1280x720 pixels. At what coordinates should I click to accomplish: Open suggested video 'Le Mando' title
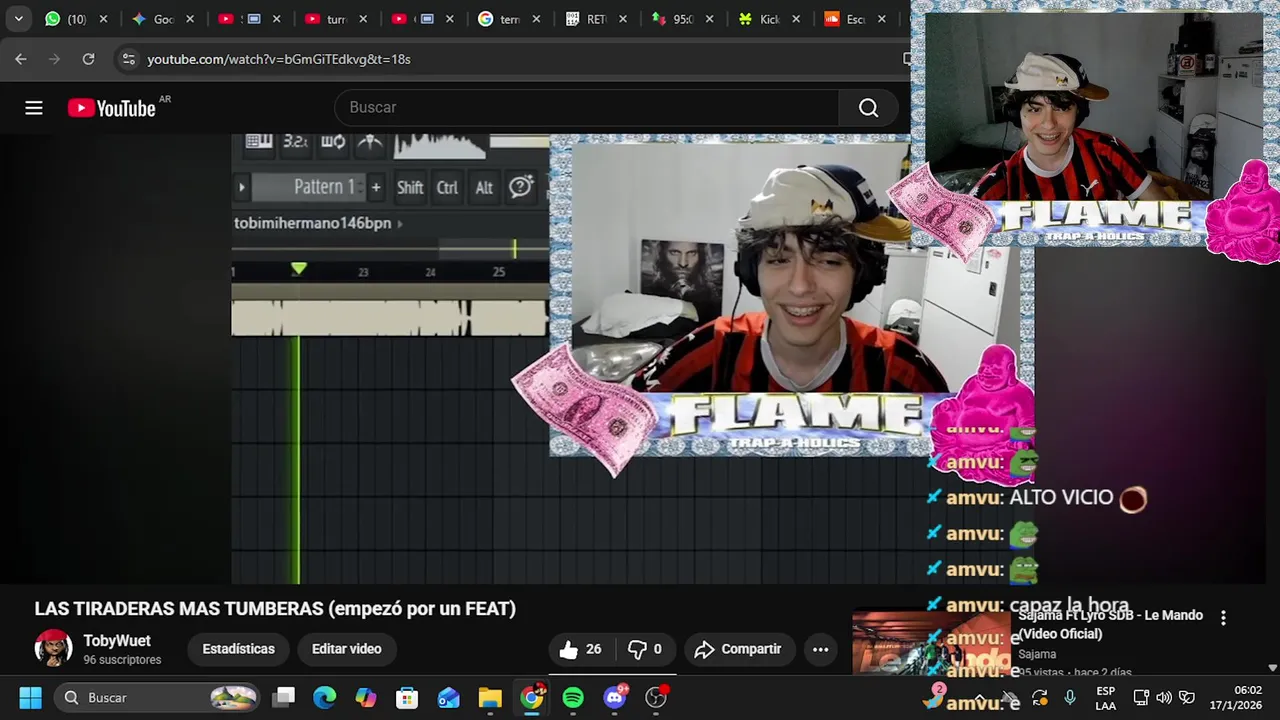coord(1110,624)
